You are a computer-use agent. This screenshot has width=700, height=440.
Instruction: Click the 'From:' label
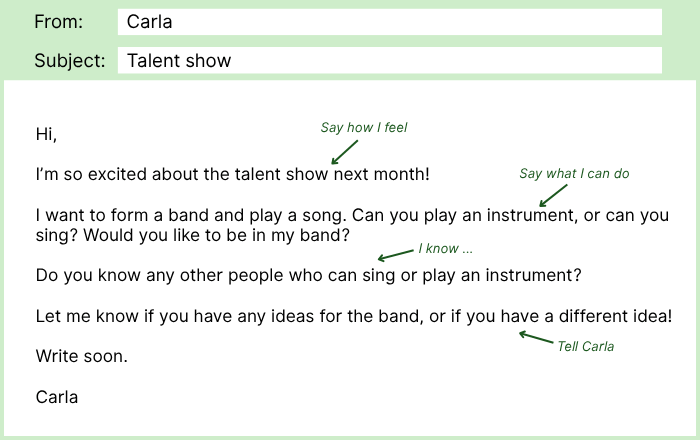[59, 22]
